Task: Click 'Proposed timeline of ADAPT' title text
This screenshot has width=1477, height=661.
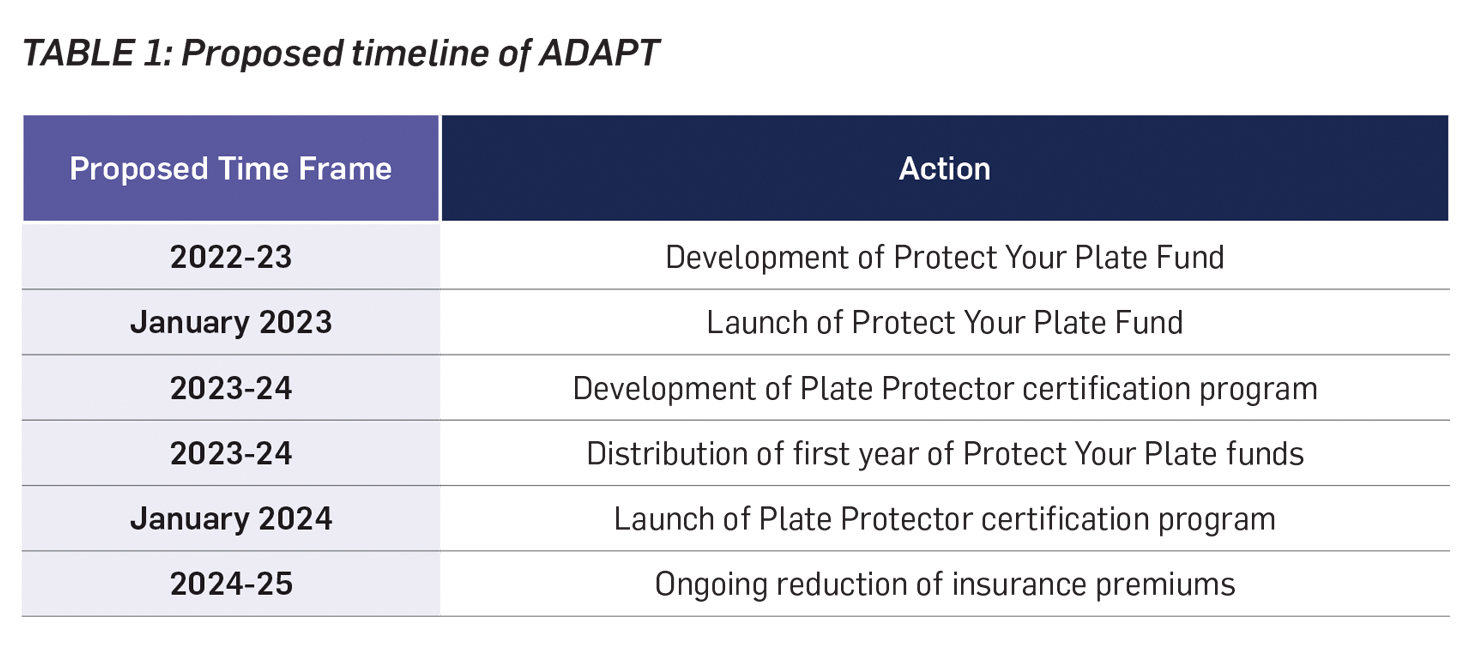Action: click(420, 53)
